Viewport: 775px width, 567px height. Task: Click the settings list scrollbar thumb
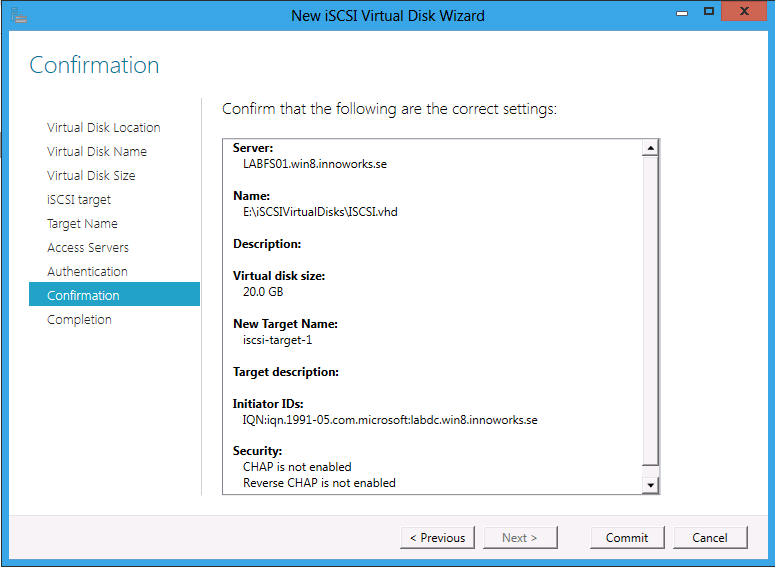click(650, 311)
